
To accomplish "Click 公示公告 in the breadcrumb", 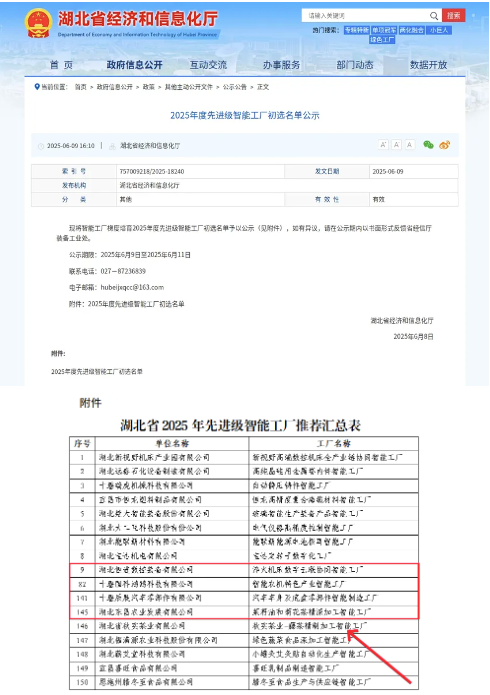I will pos(235,87).
